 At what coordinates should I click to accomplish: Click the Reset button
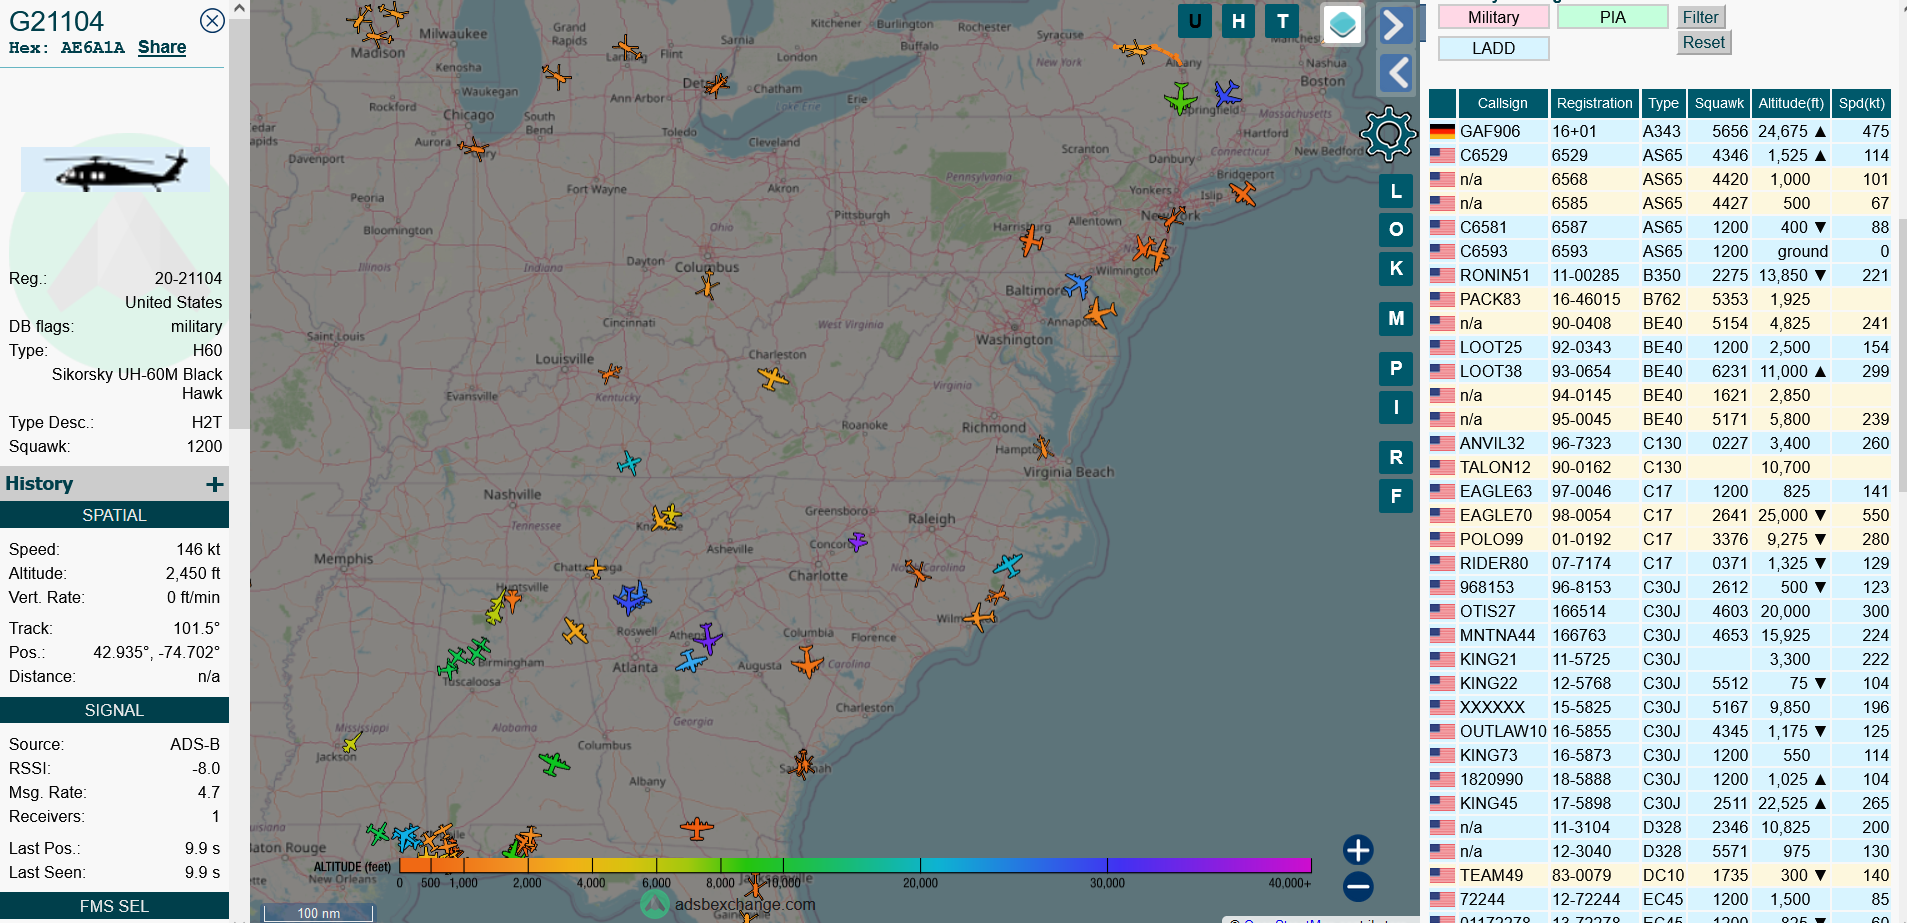1703,42
